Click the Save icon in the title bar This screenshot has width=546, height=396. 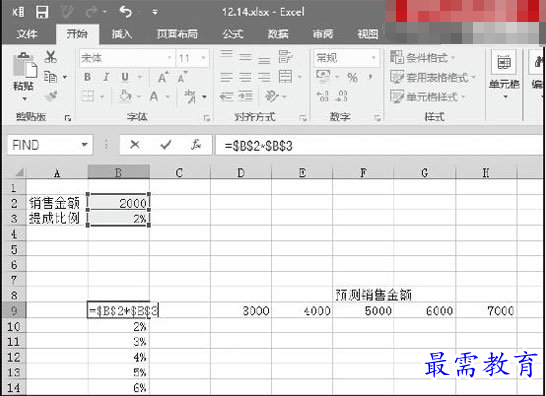42,12
